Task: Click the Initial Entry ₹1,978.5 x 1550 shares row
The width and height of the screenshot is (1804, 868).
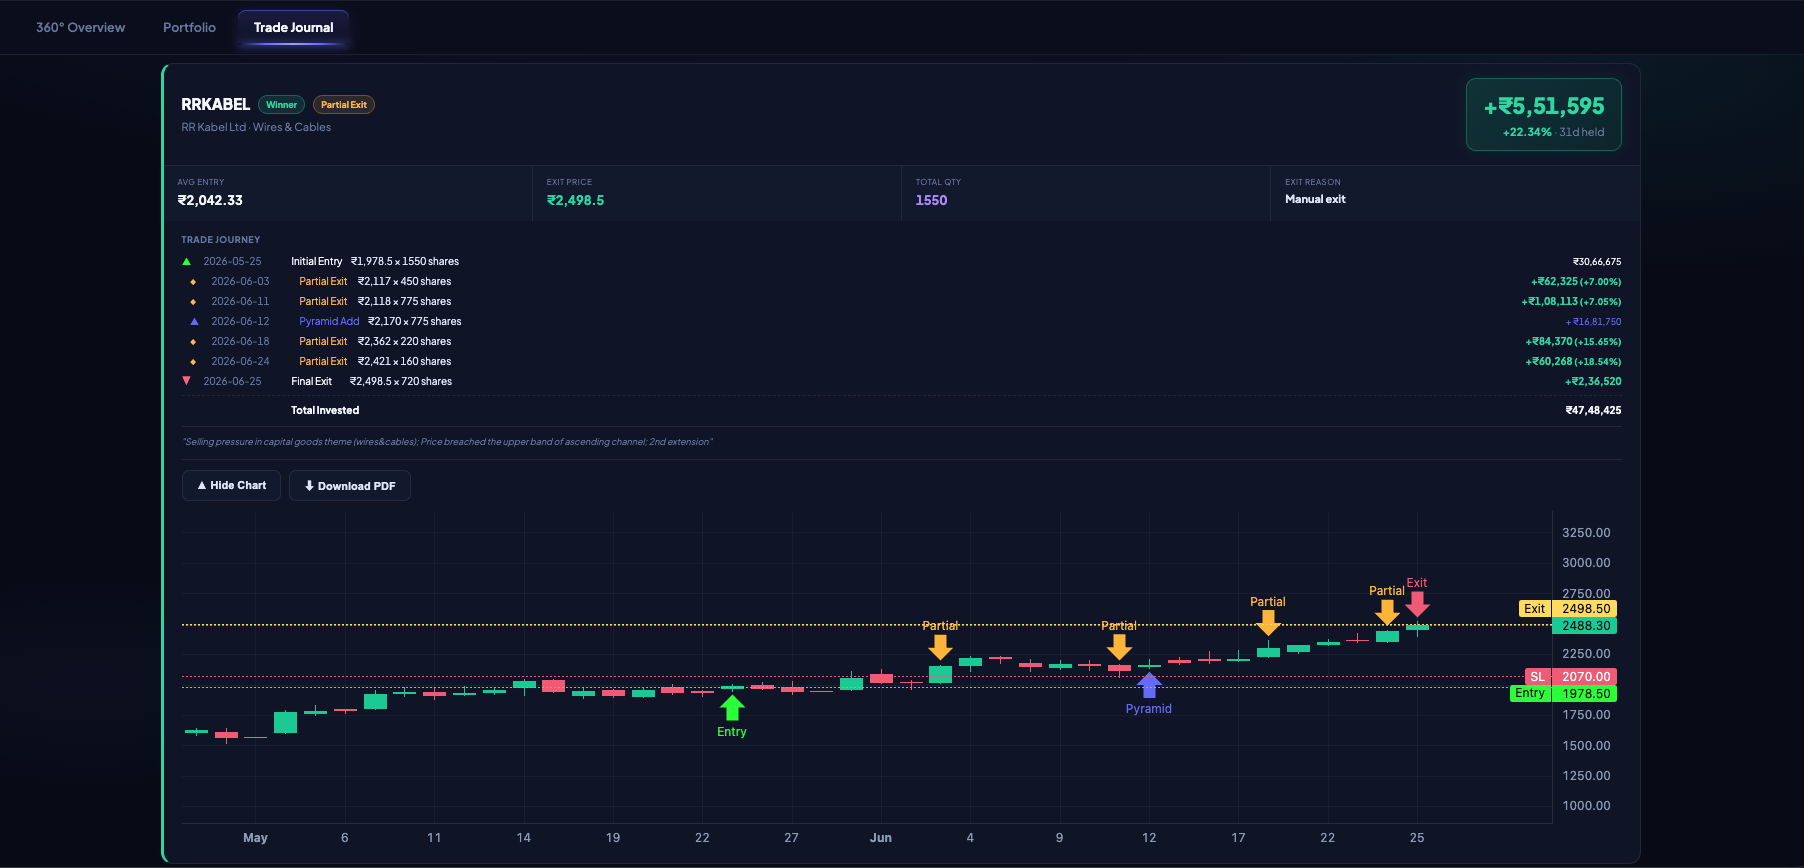Action: (901, 261)
